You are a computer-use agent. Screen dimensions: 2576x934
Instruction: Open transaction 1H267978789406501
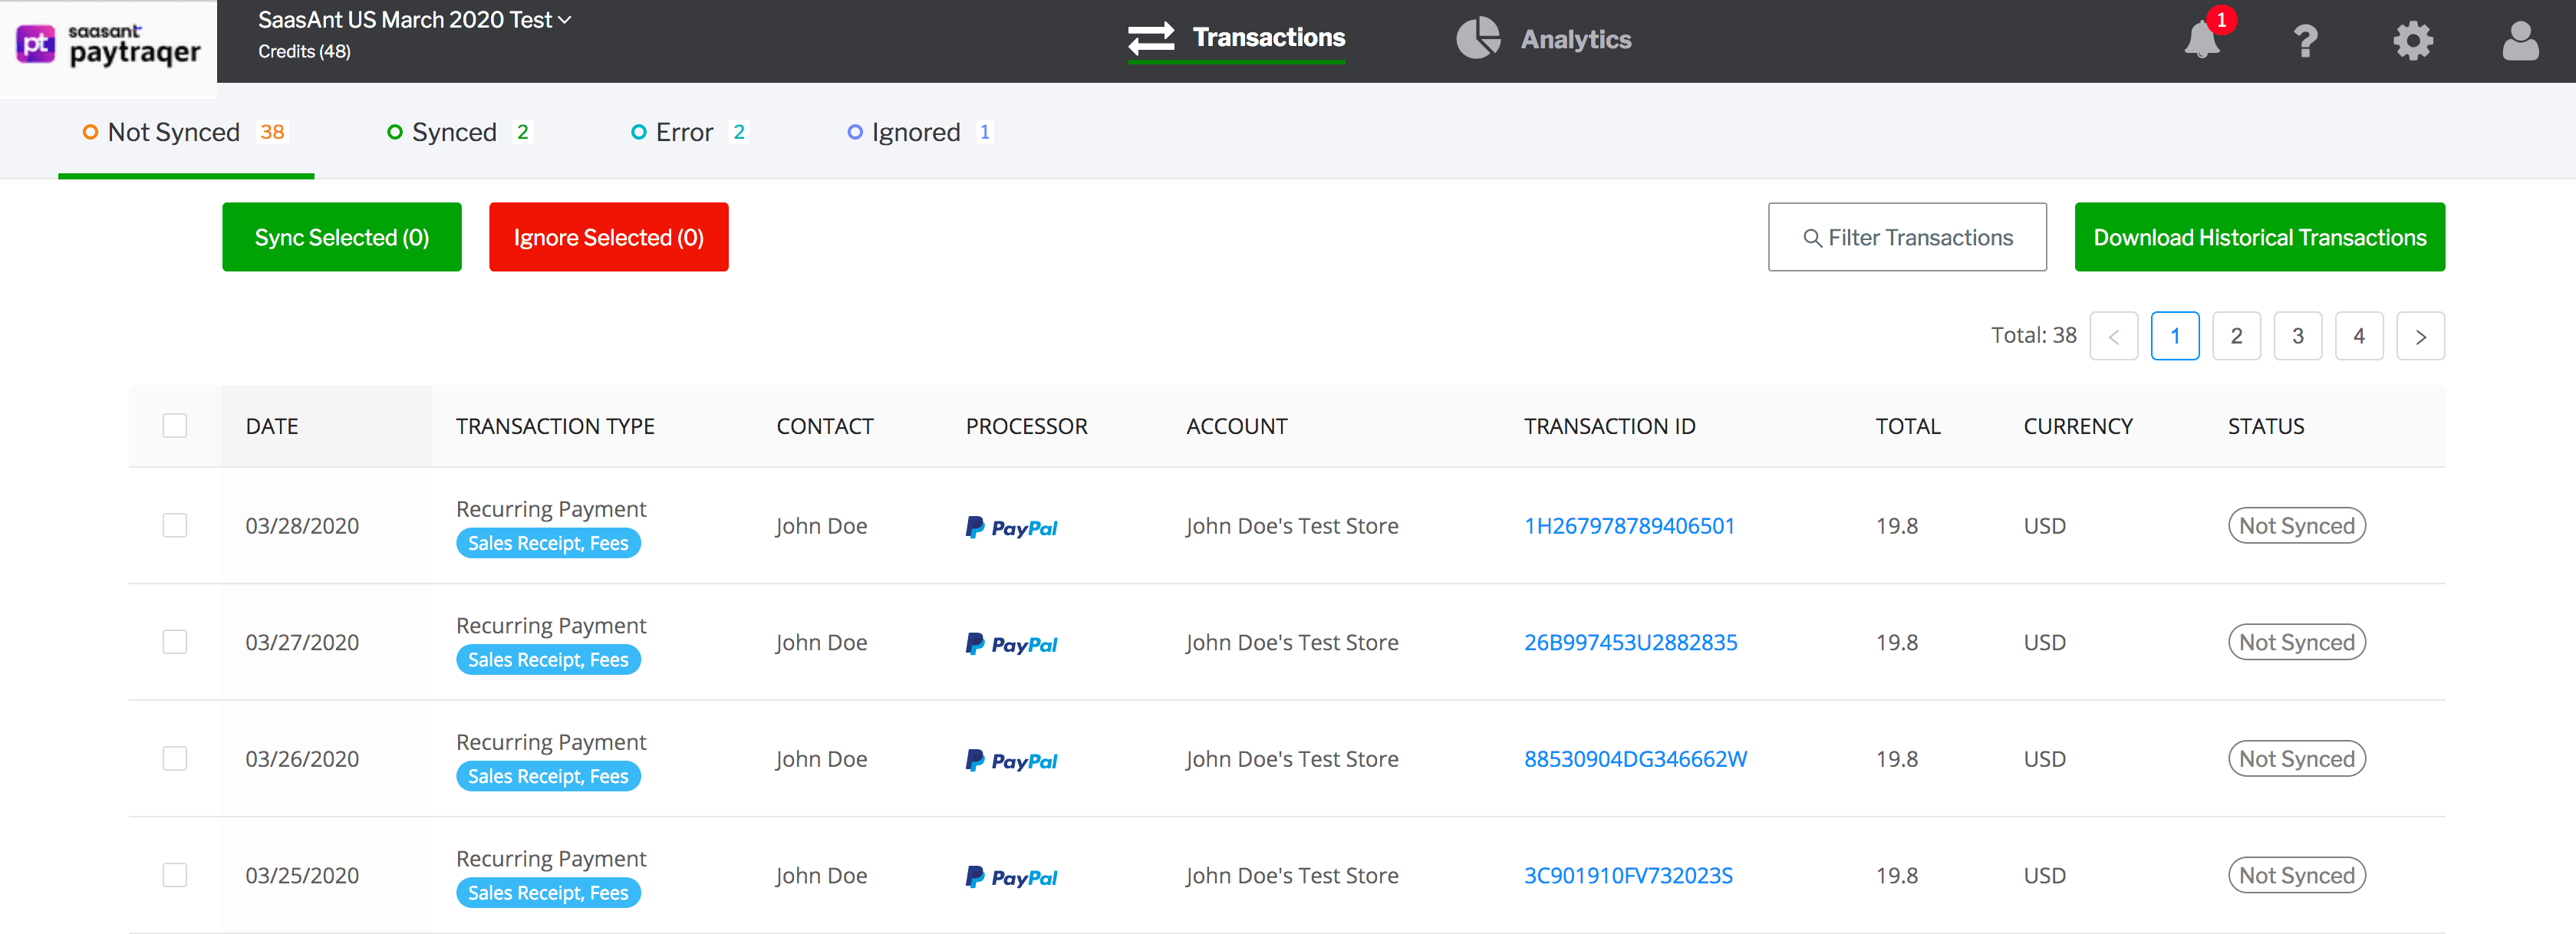pyautogui.click(x=1629, y=526)
